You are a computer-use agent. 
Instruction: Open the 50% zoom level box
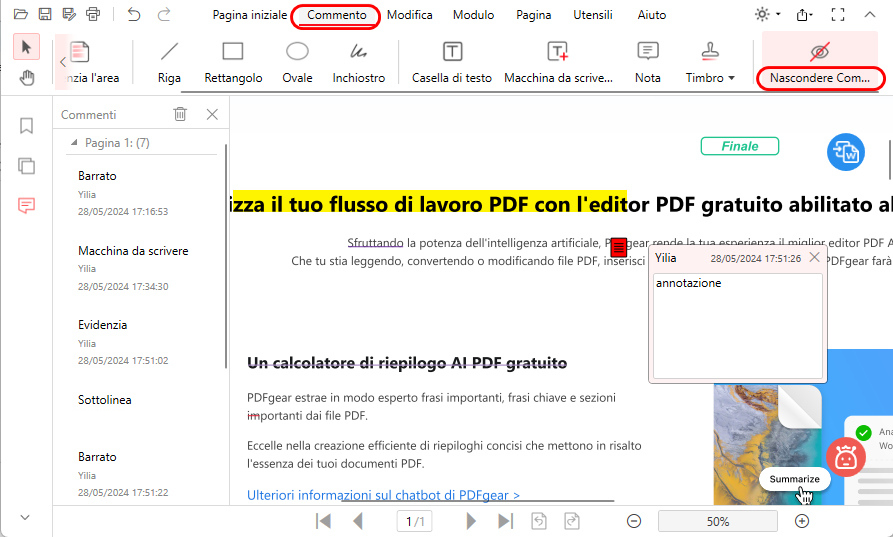click(x=718, y=521)
